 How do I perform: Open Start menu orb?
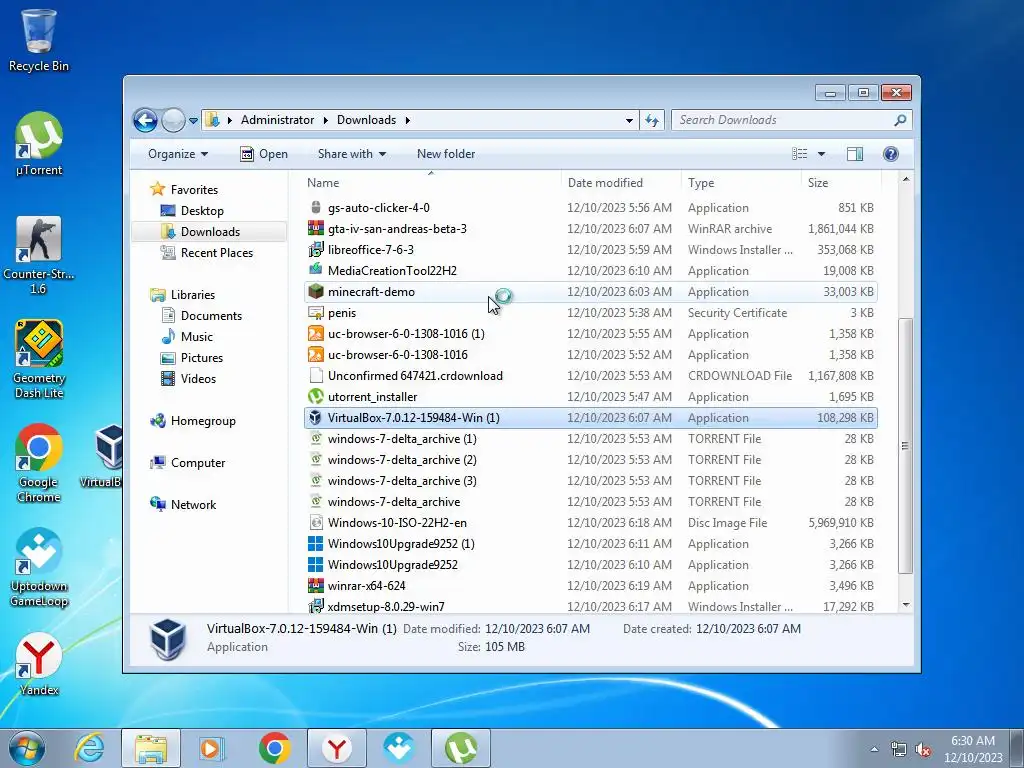click(x=27, y=748)
